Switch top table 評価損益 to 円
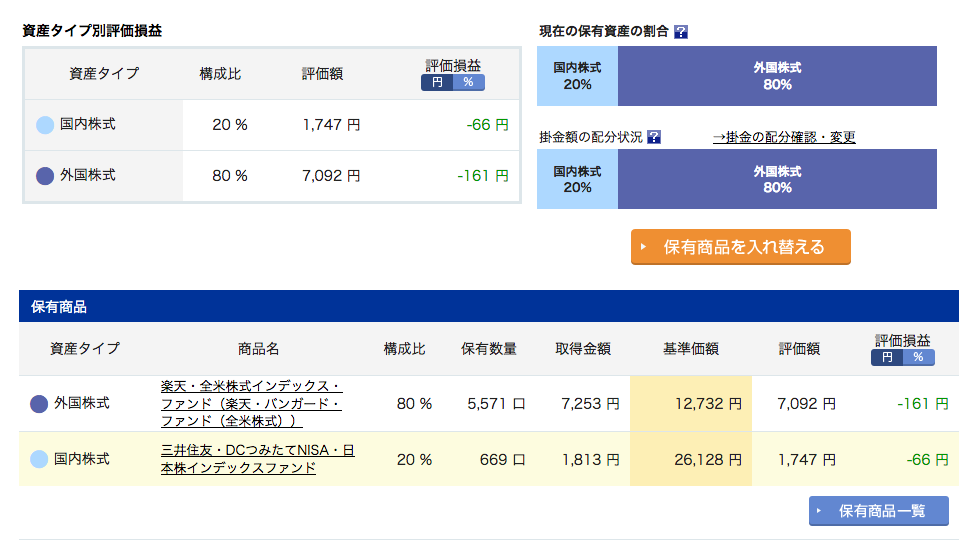The image size is (965, 553). tap(437, 82)
